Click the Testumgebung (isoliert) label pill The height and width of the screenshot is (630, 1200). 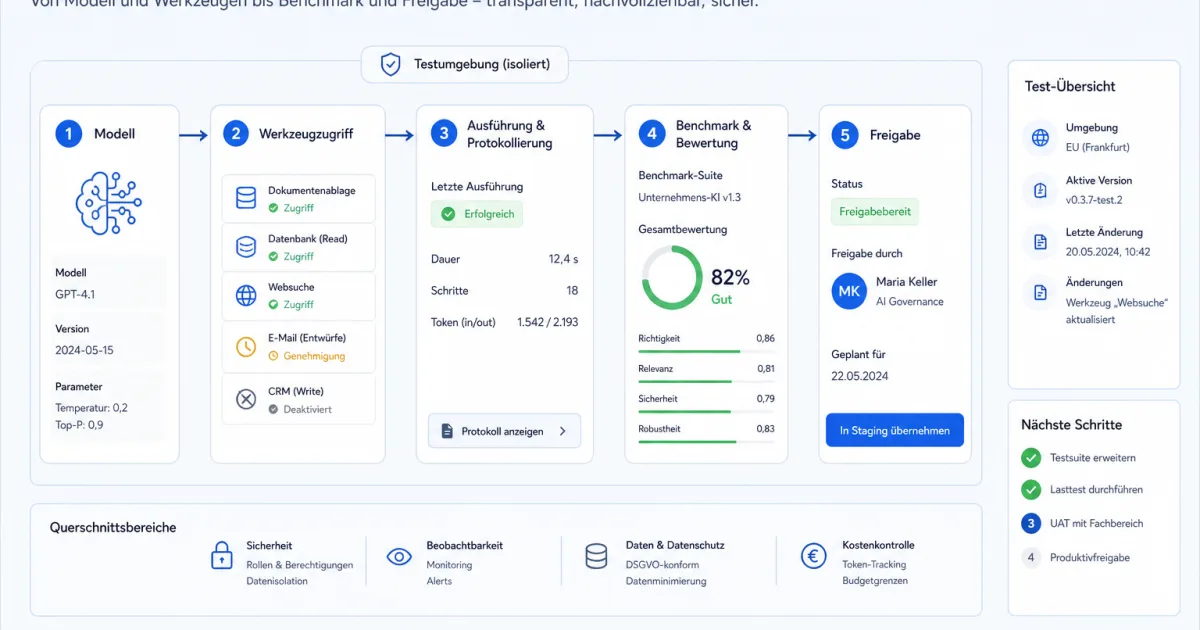point(464,65)
